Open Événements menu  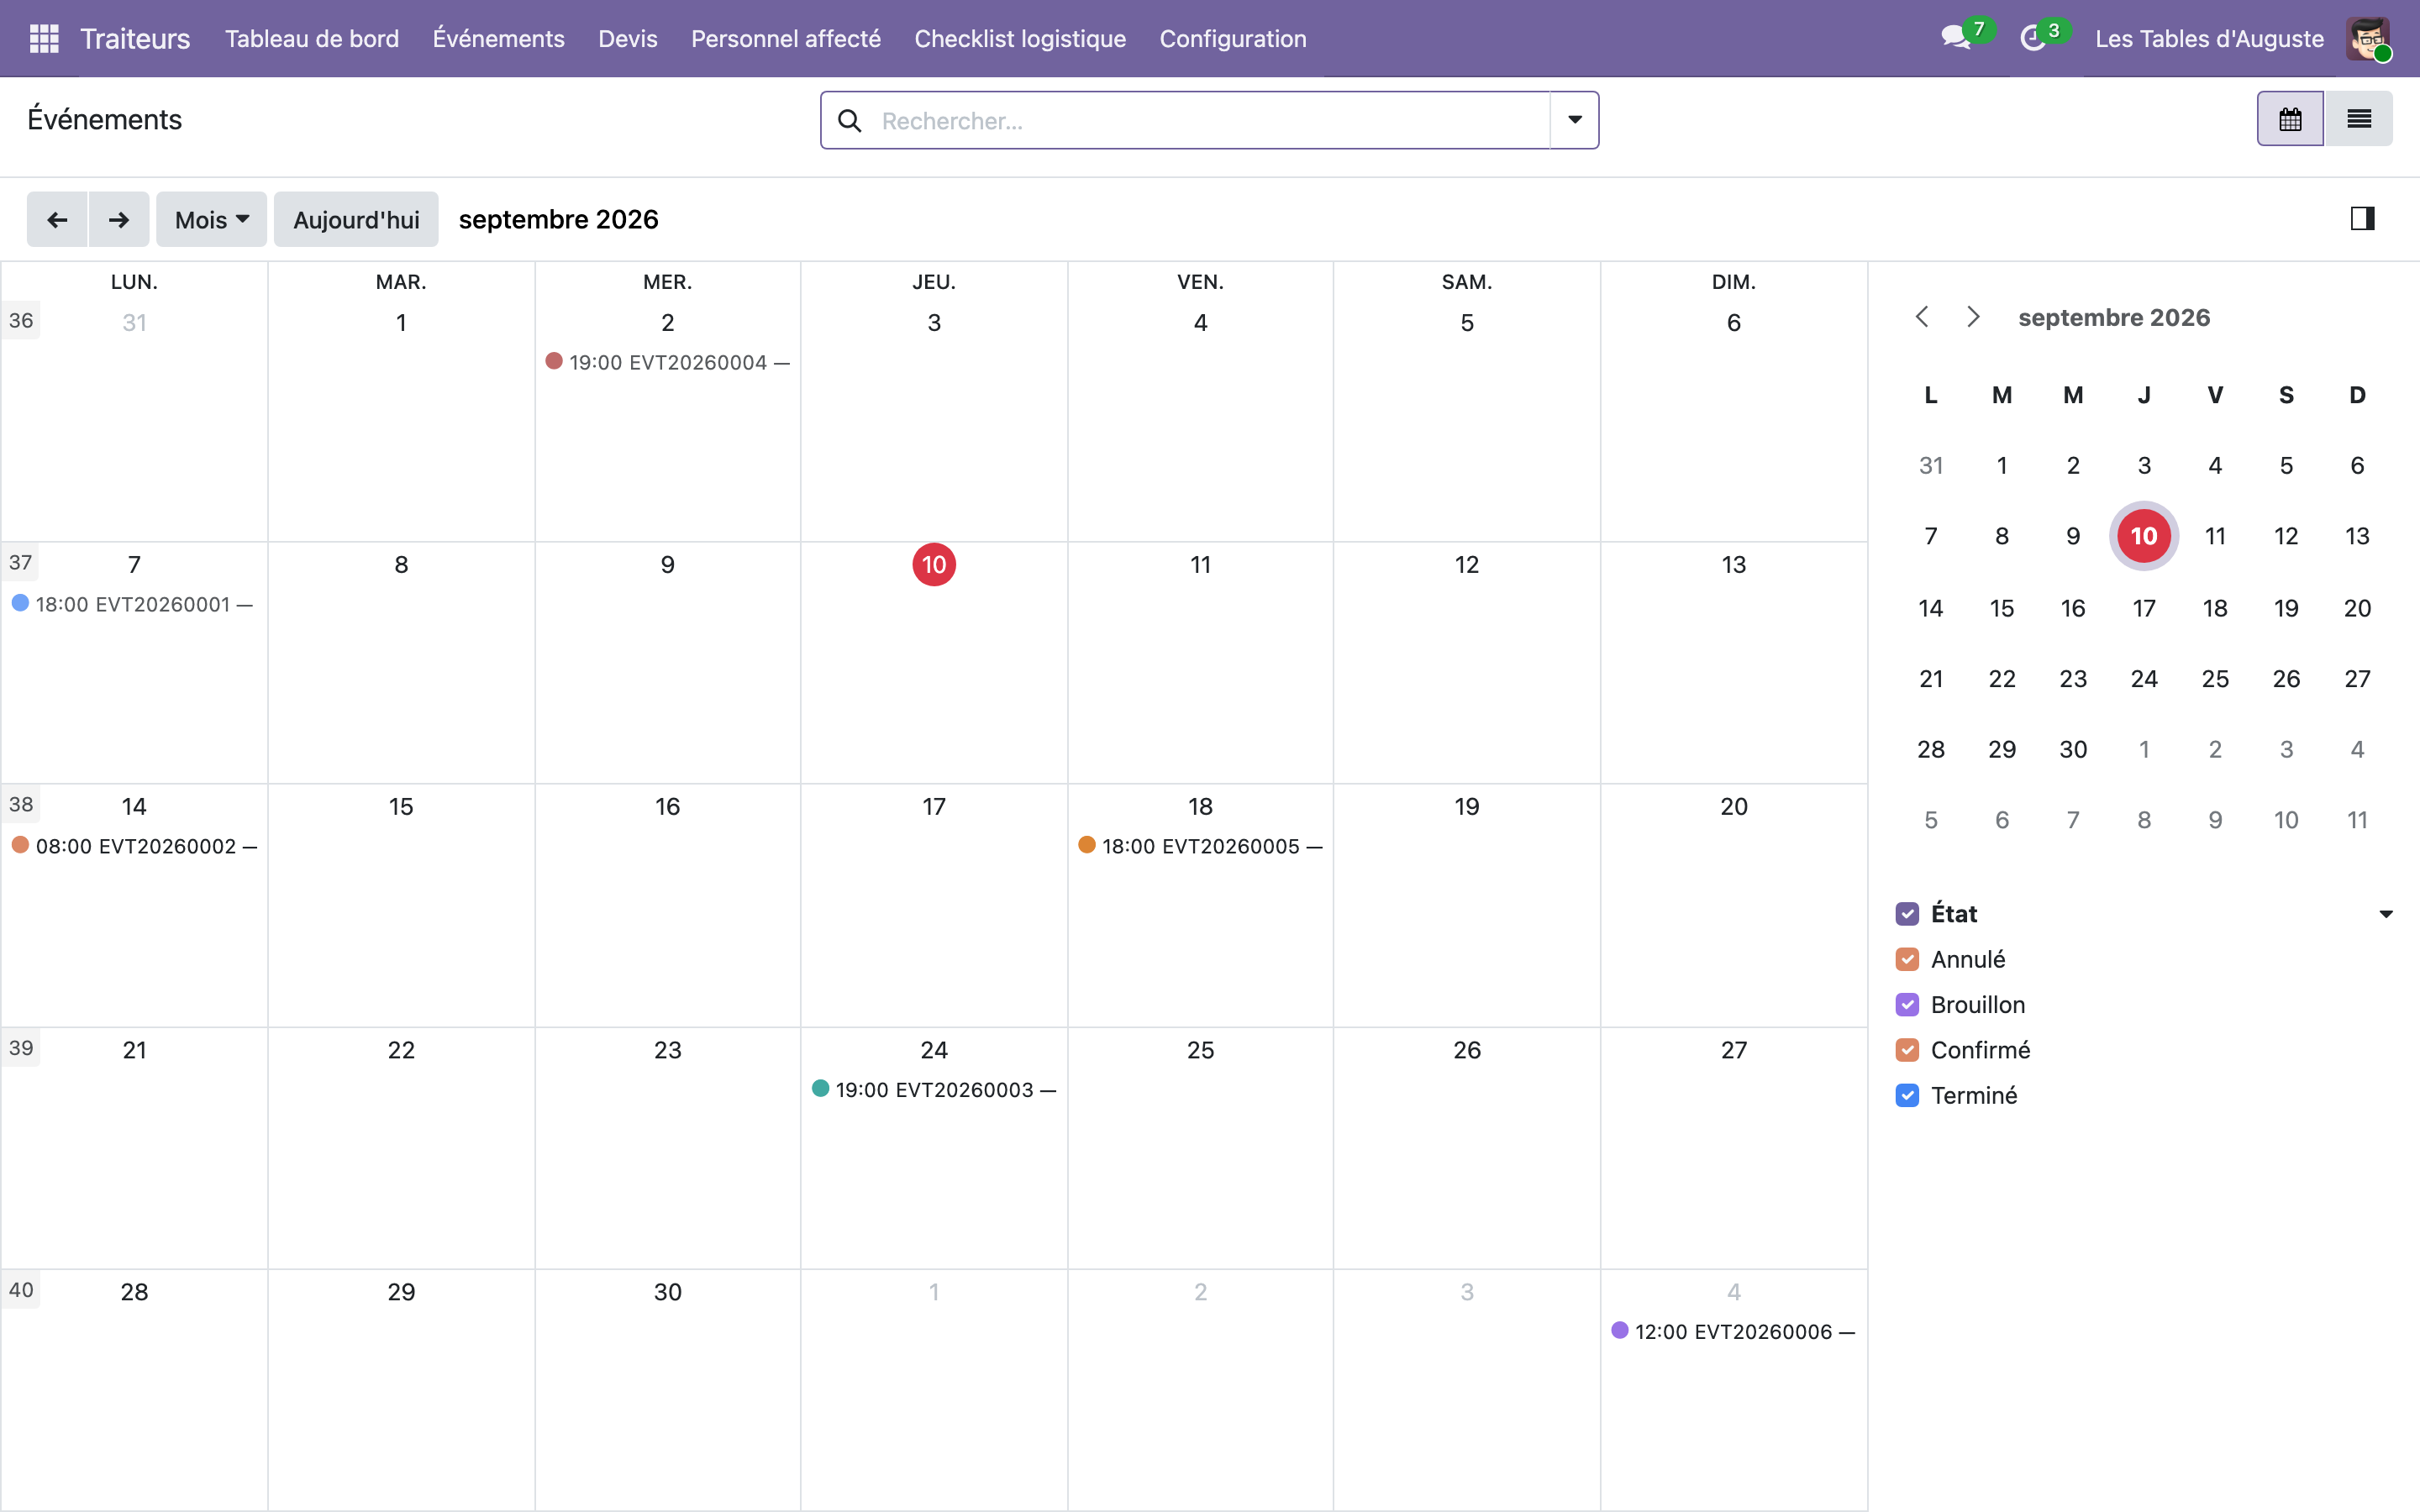498,38
